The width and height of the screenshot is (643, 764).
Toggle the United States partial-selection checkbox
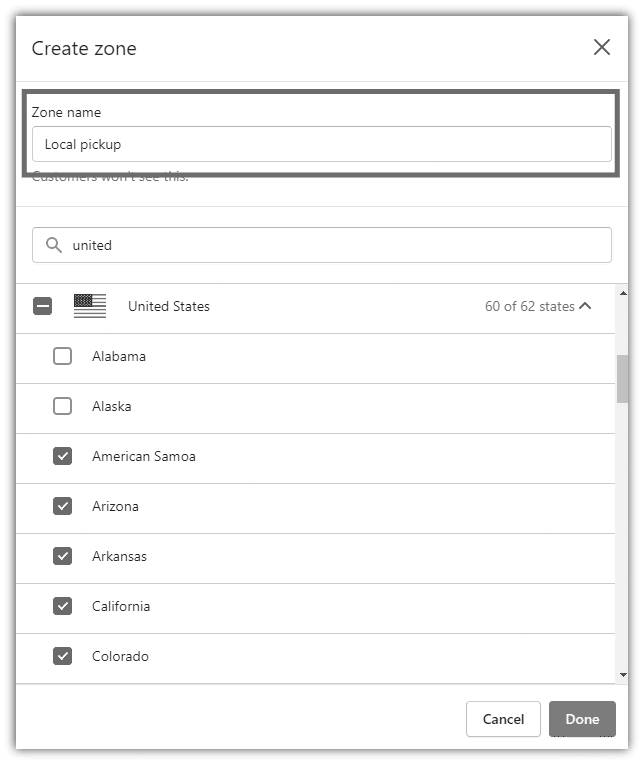pyautogui.click(x=42, y=306)
